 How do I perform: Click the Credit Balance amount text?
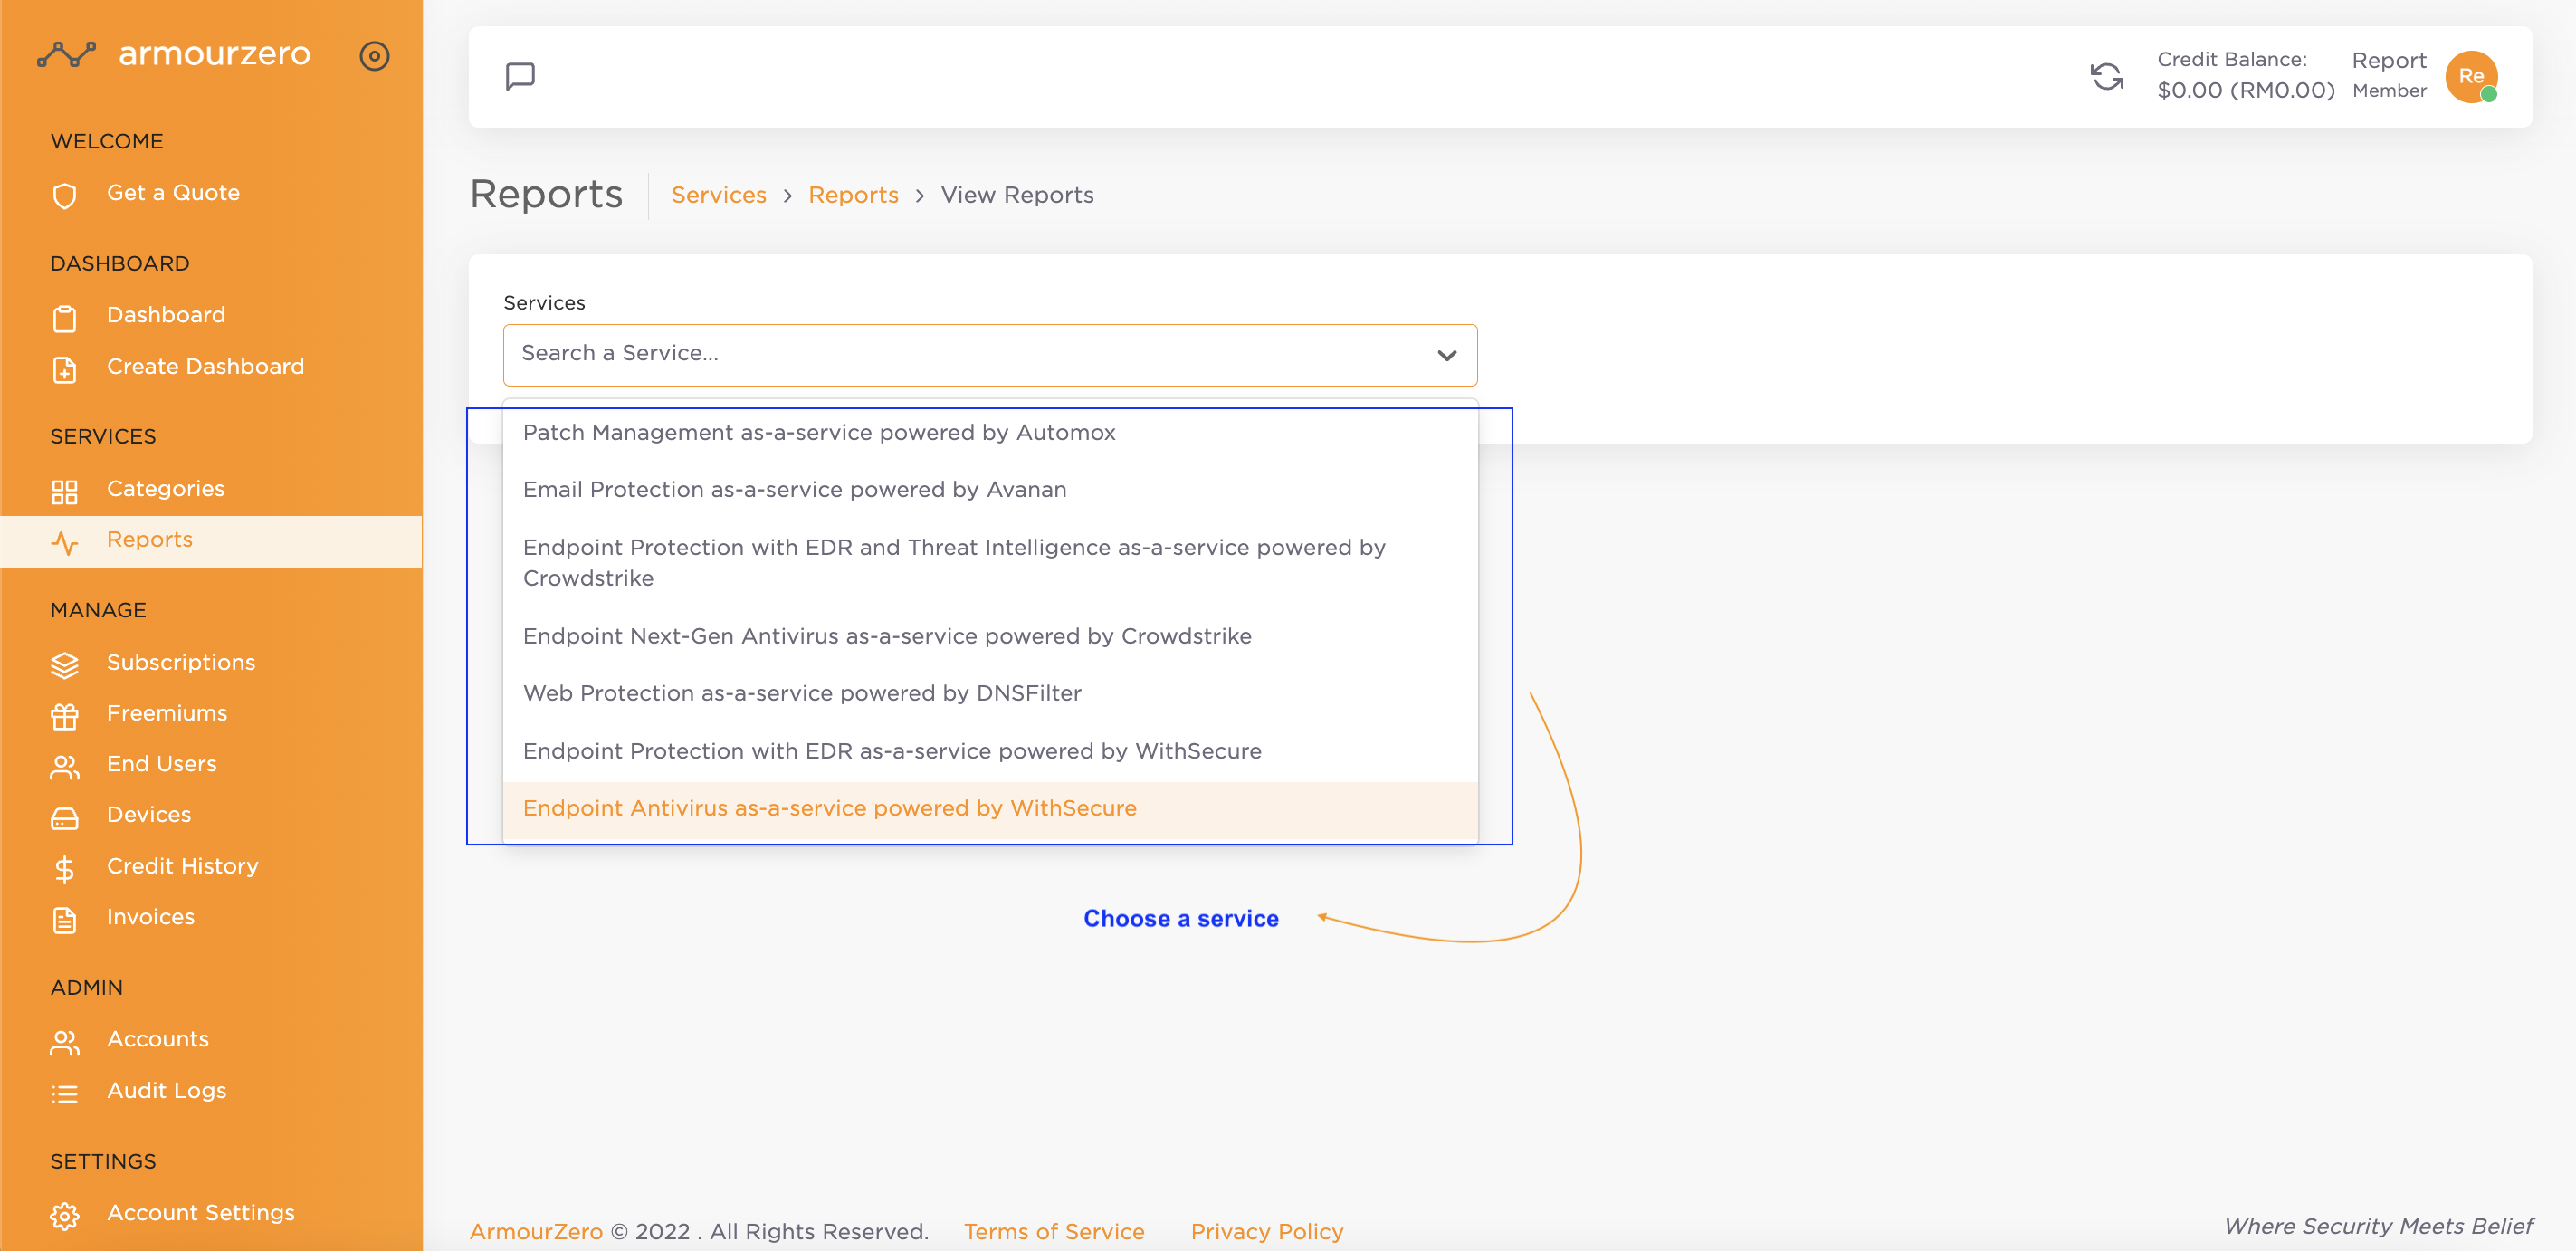pos(2245,91)
